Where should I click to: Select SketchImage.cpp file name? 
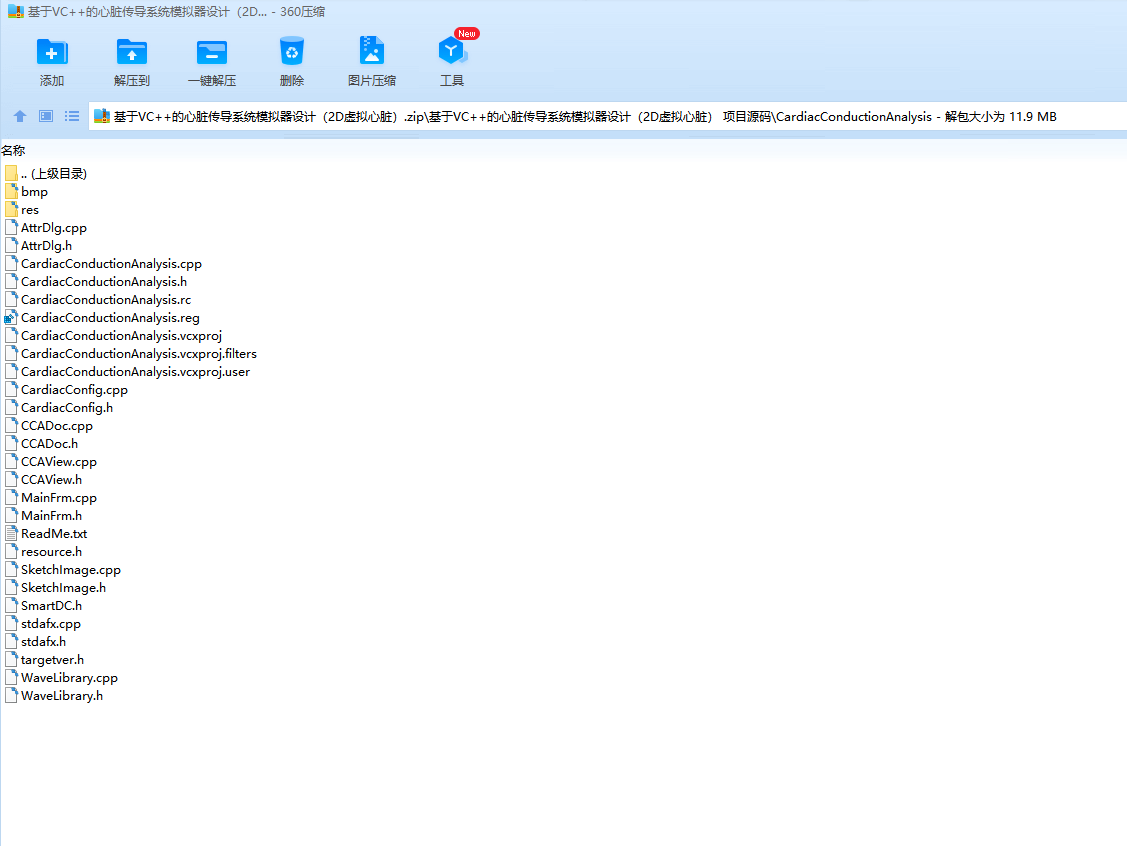[x=70, y=569]
